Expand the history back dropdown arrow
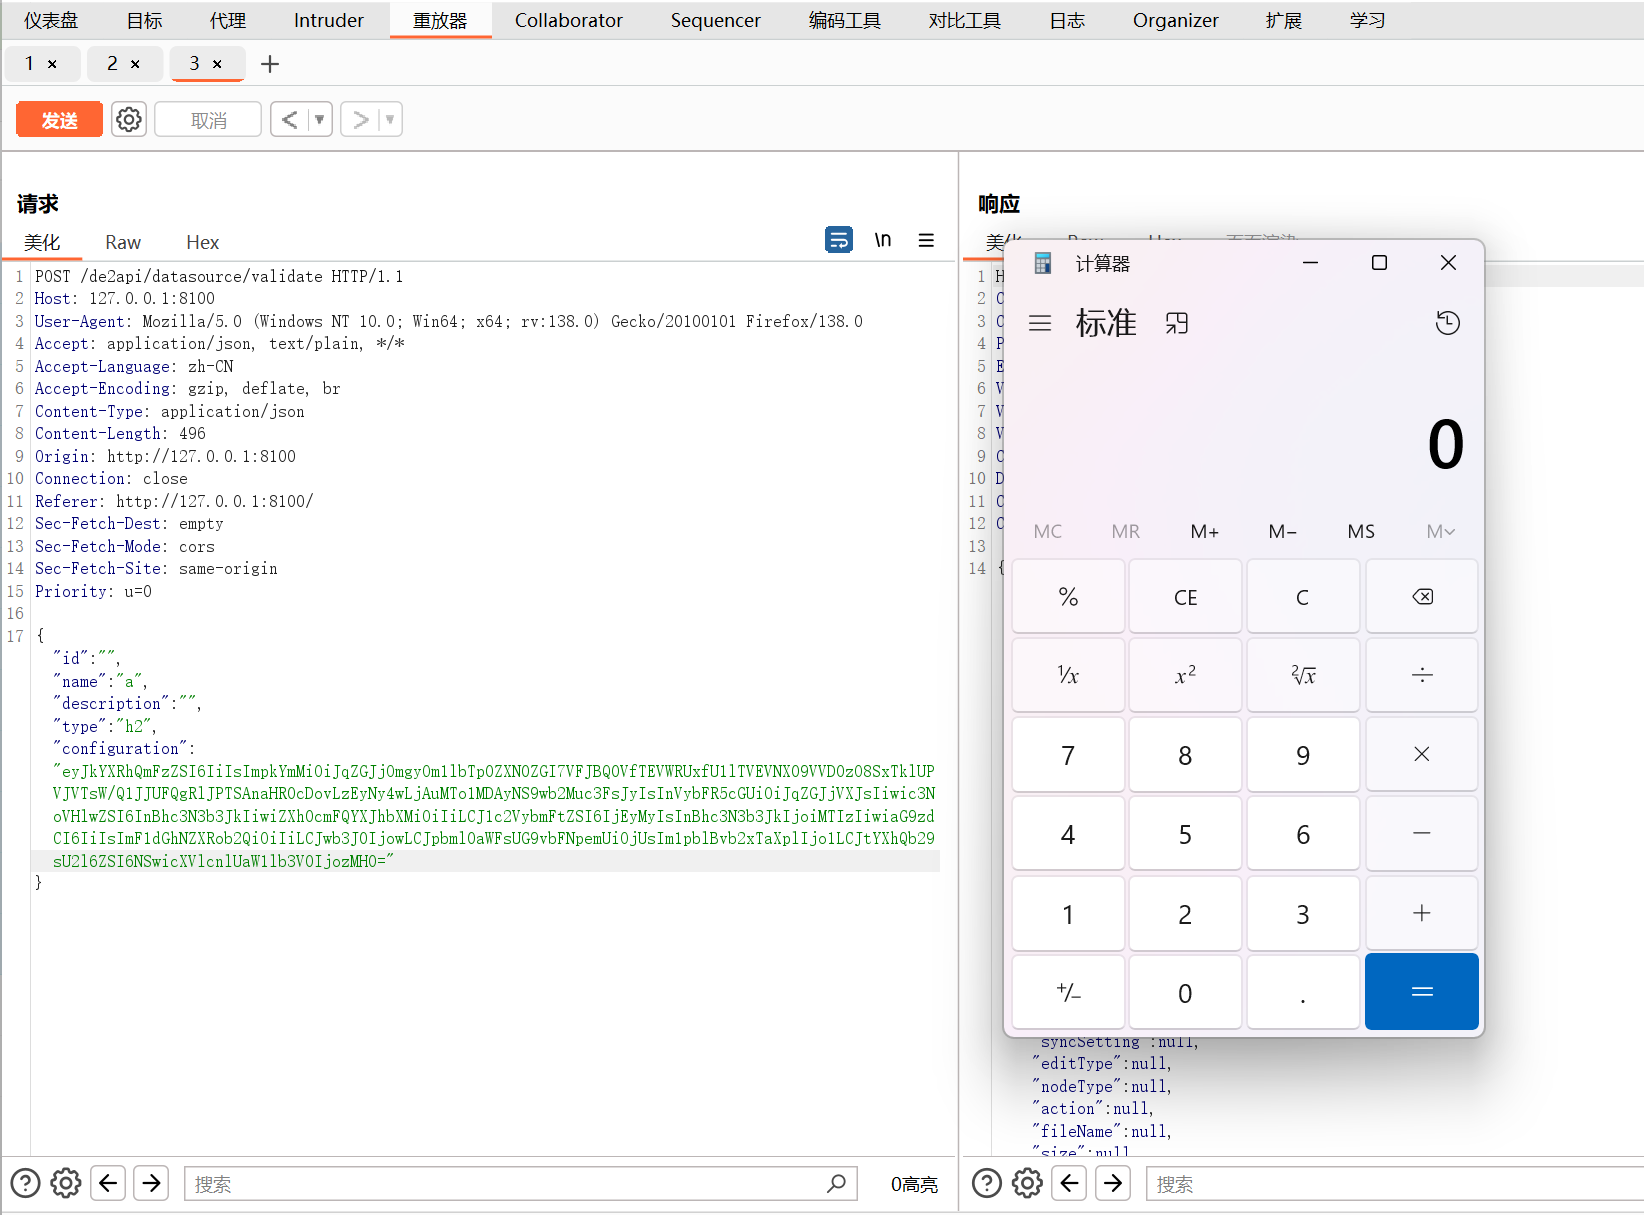 pos(320,120)
